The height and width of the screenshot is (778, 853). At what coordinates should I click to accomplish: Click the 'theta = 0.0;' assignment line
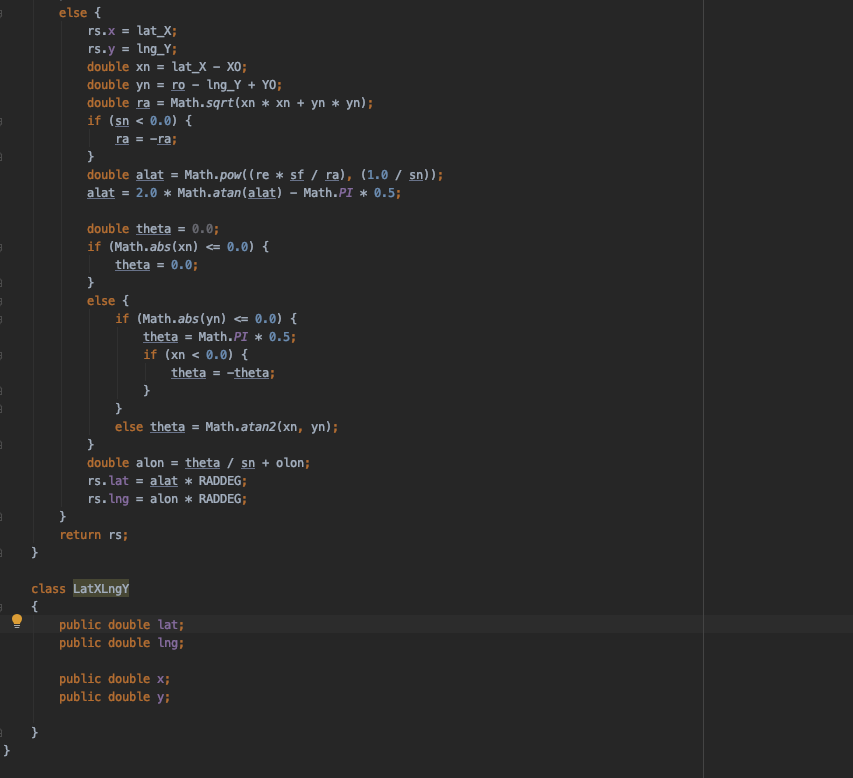[157, 264]
